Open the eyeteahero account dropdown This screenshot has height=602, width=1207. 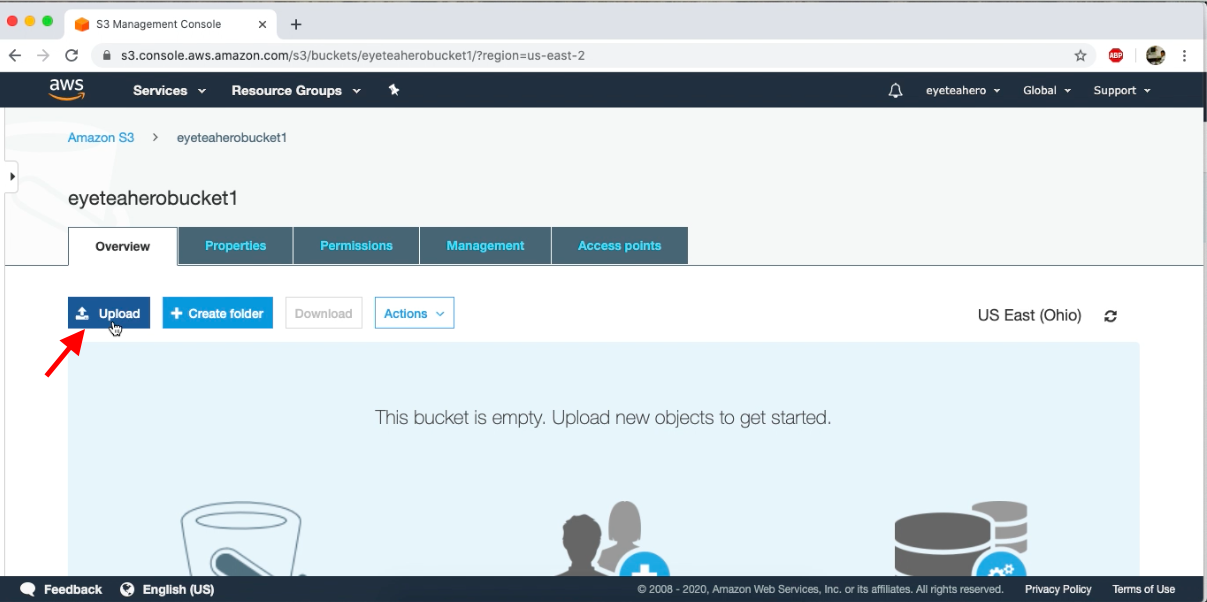(963, 90)
